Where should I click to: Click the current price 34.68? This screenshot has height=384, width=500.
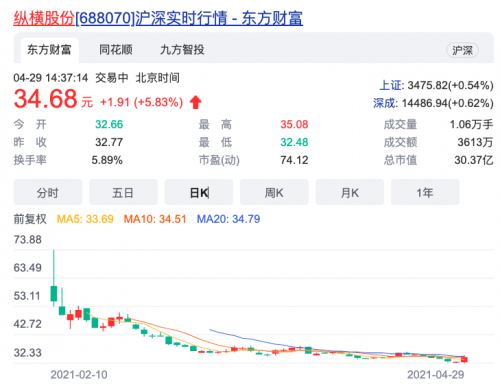coord(45,99)
